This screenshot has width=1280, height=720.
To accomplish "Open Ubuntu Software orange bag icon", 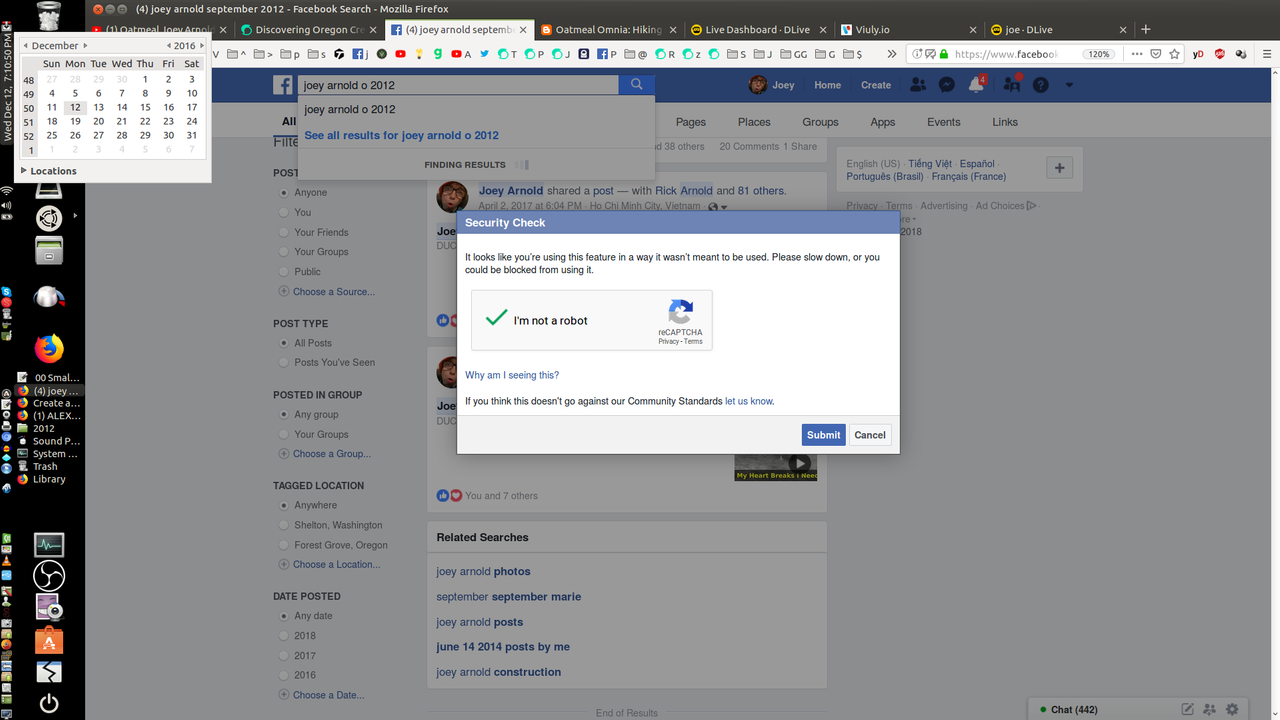I will tap(49, 639).
